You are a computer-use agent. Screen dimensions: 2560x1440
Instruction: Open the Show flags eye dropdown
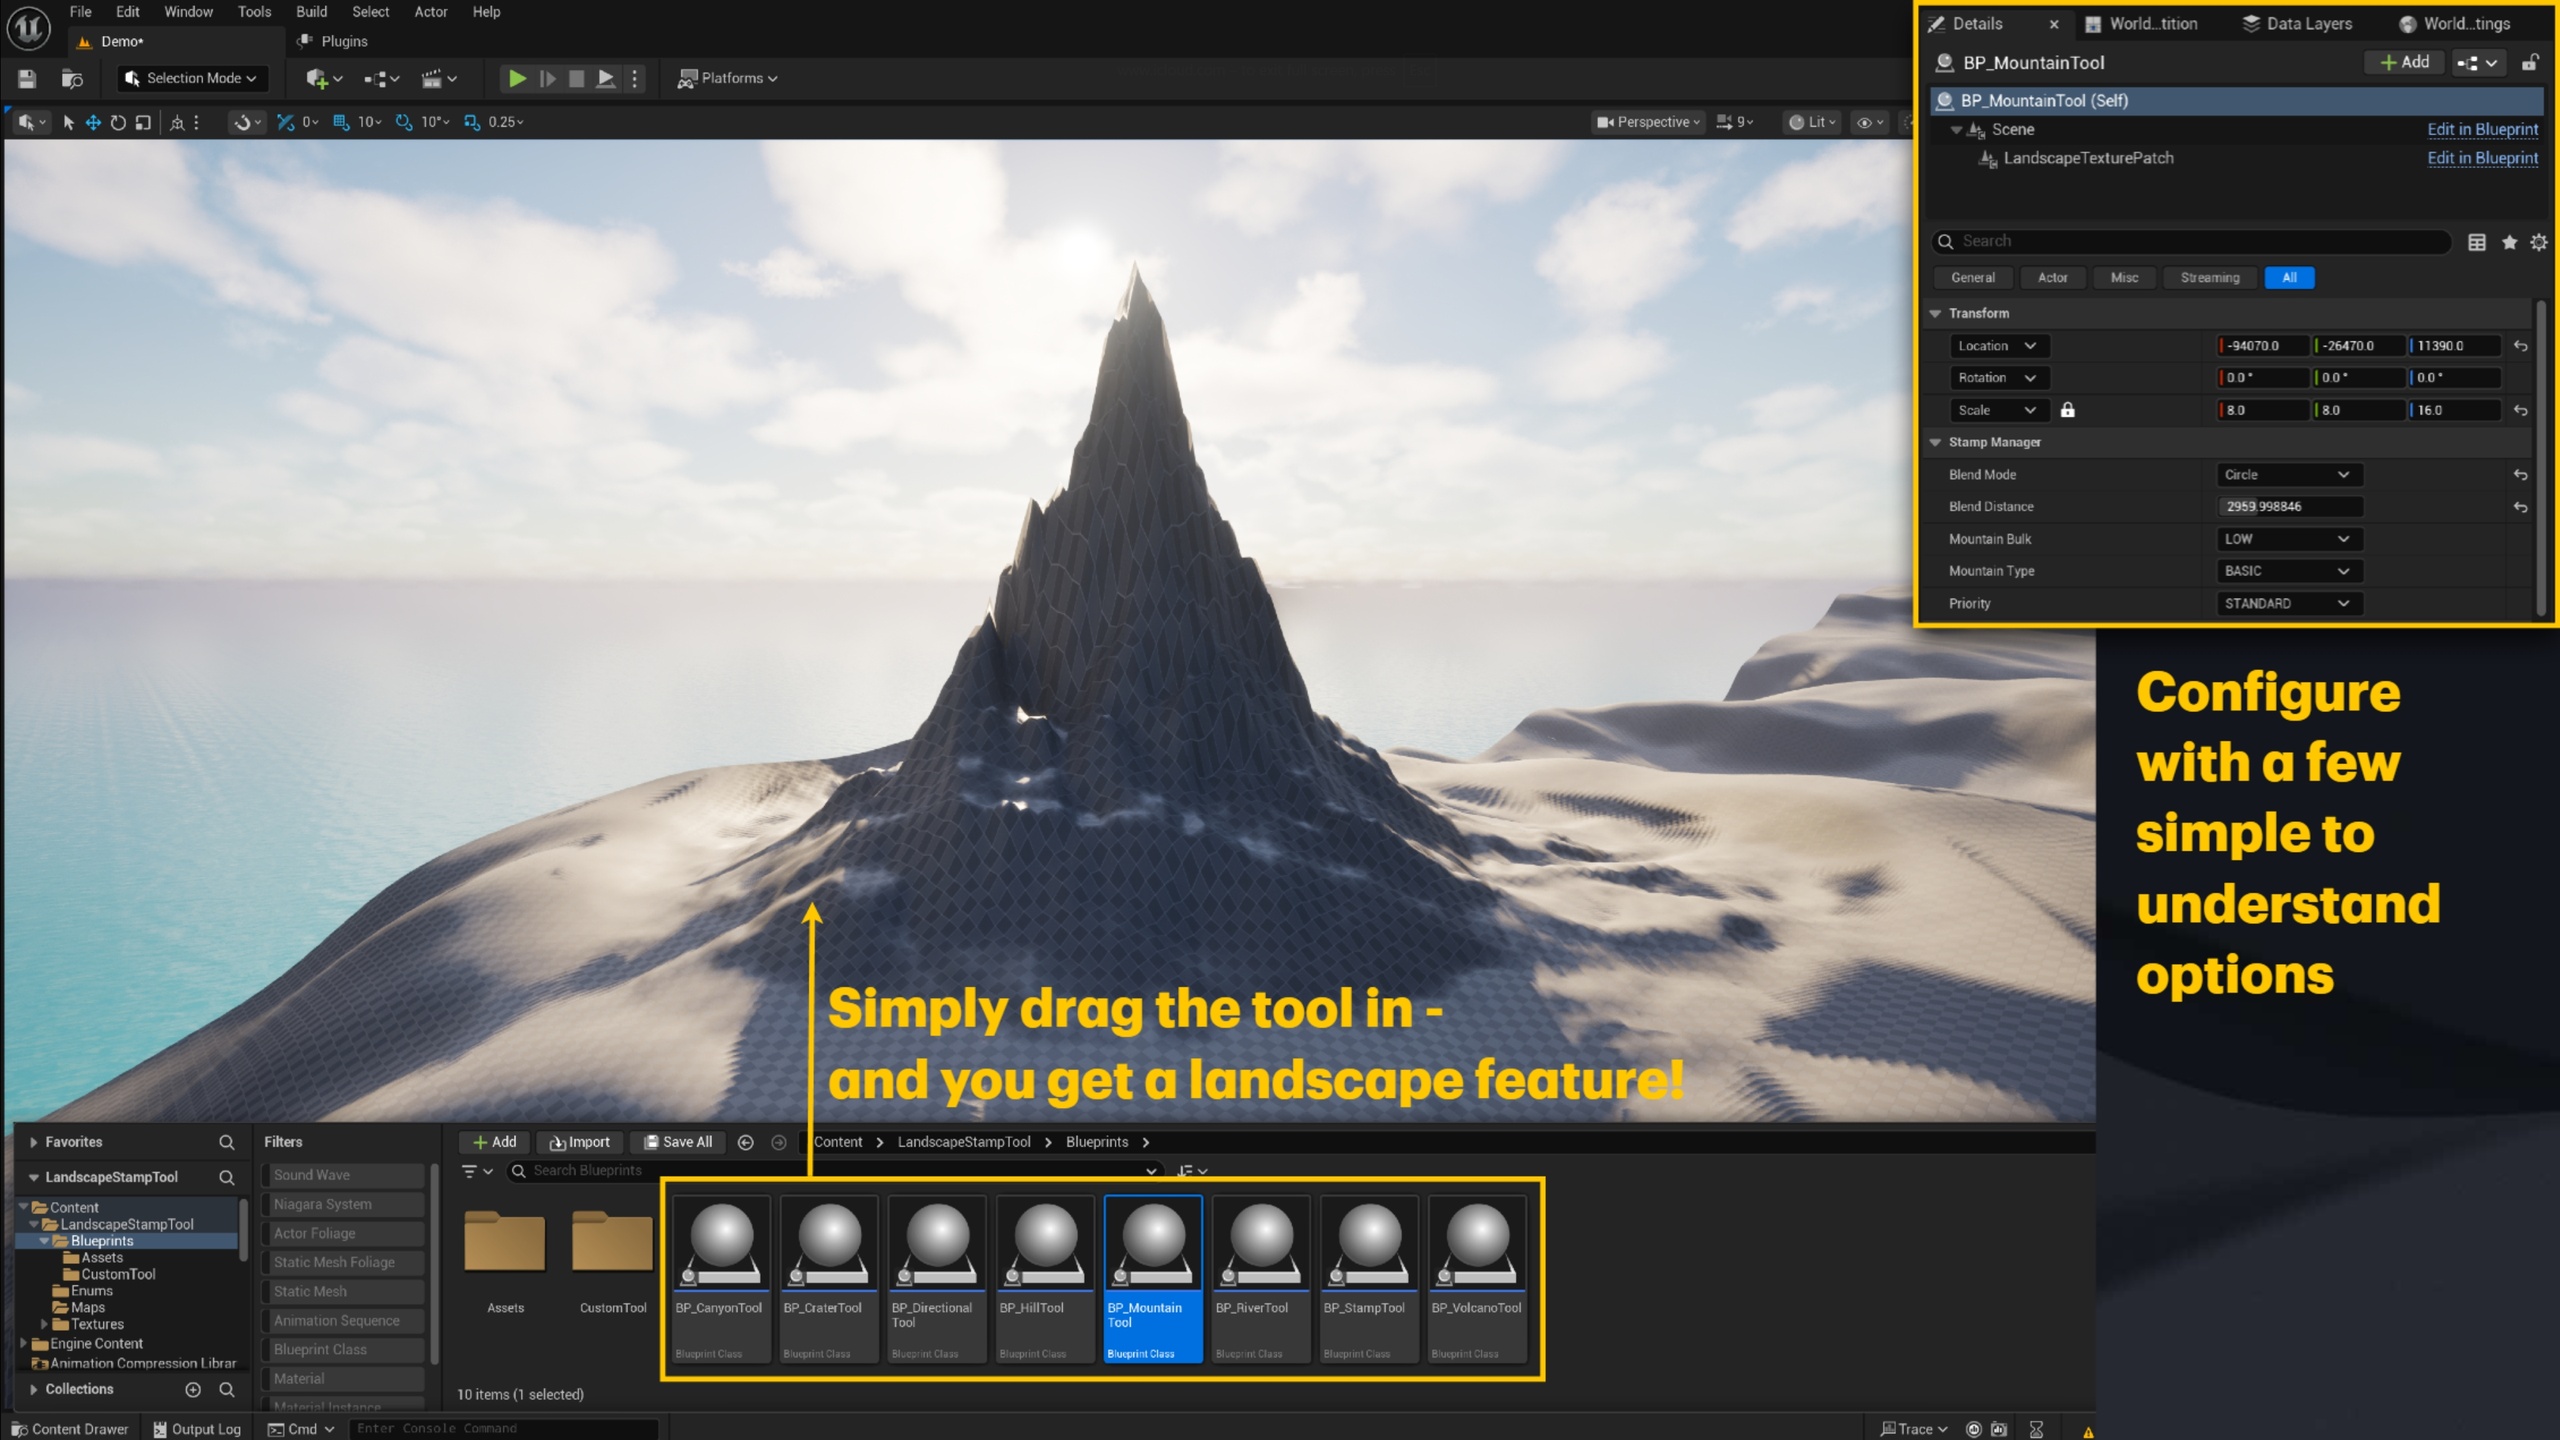tap(1869, 122)
